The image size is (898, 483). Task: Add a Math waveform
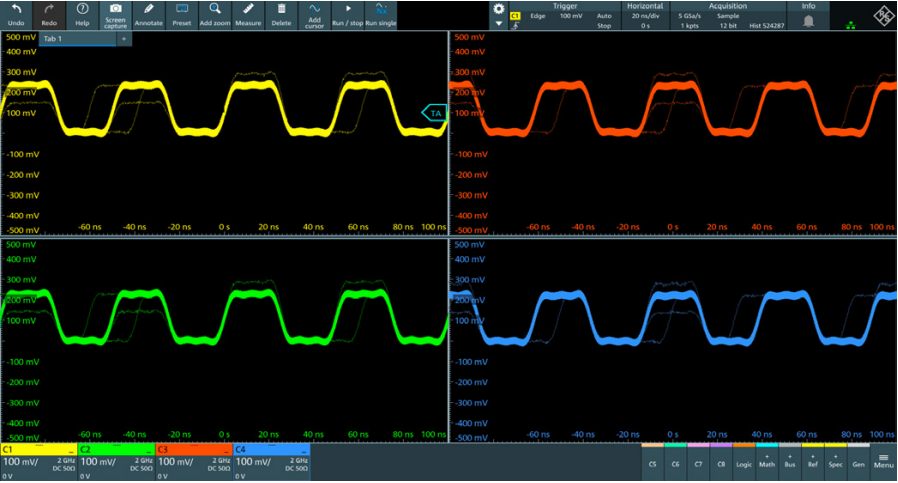(767, 462)
